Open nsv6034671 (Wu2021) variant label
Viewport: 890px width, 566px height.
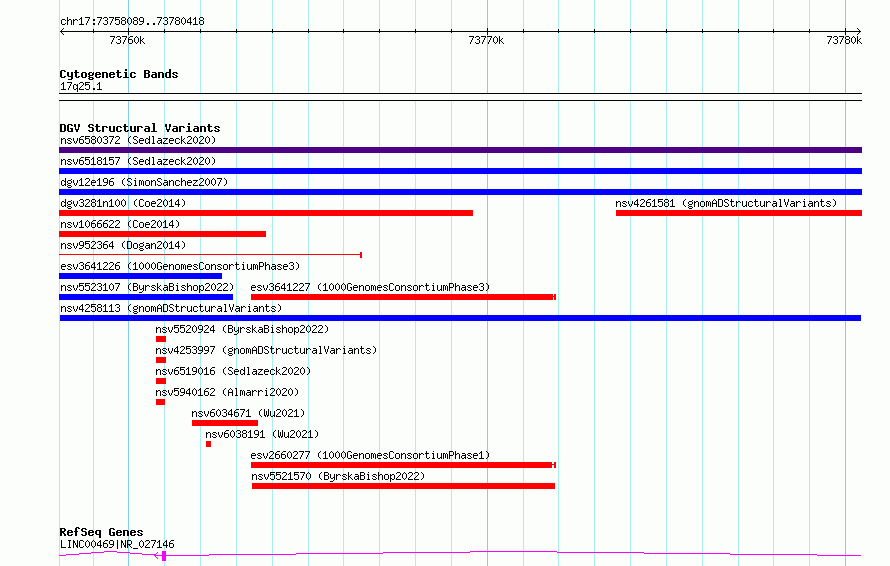(x=248, y=413)
